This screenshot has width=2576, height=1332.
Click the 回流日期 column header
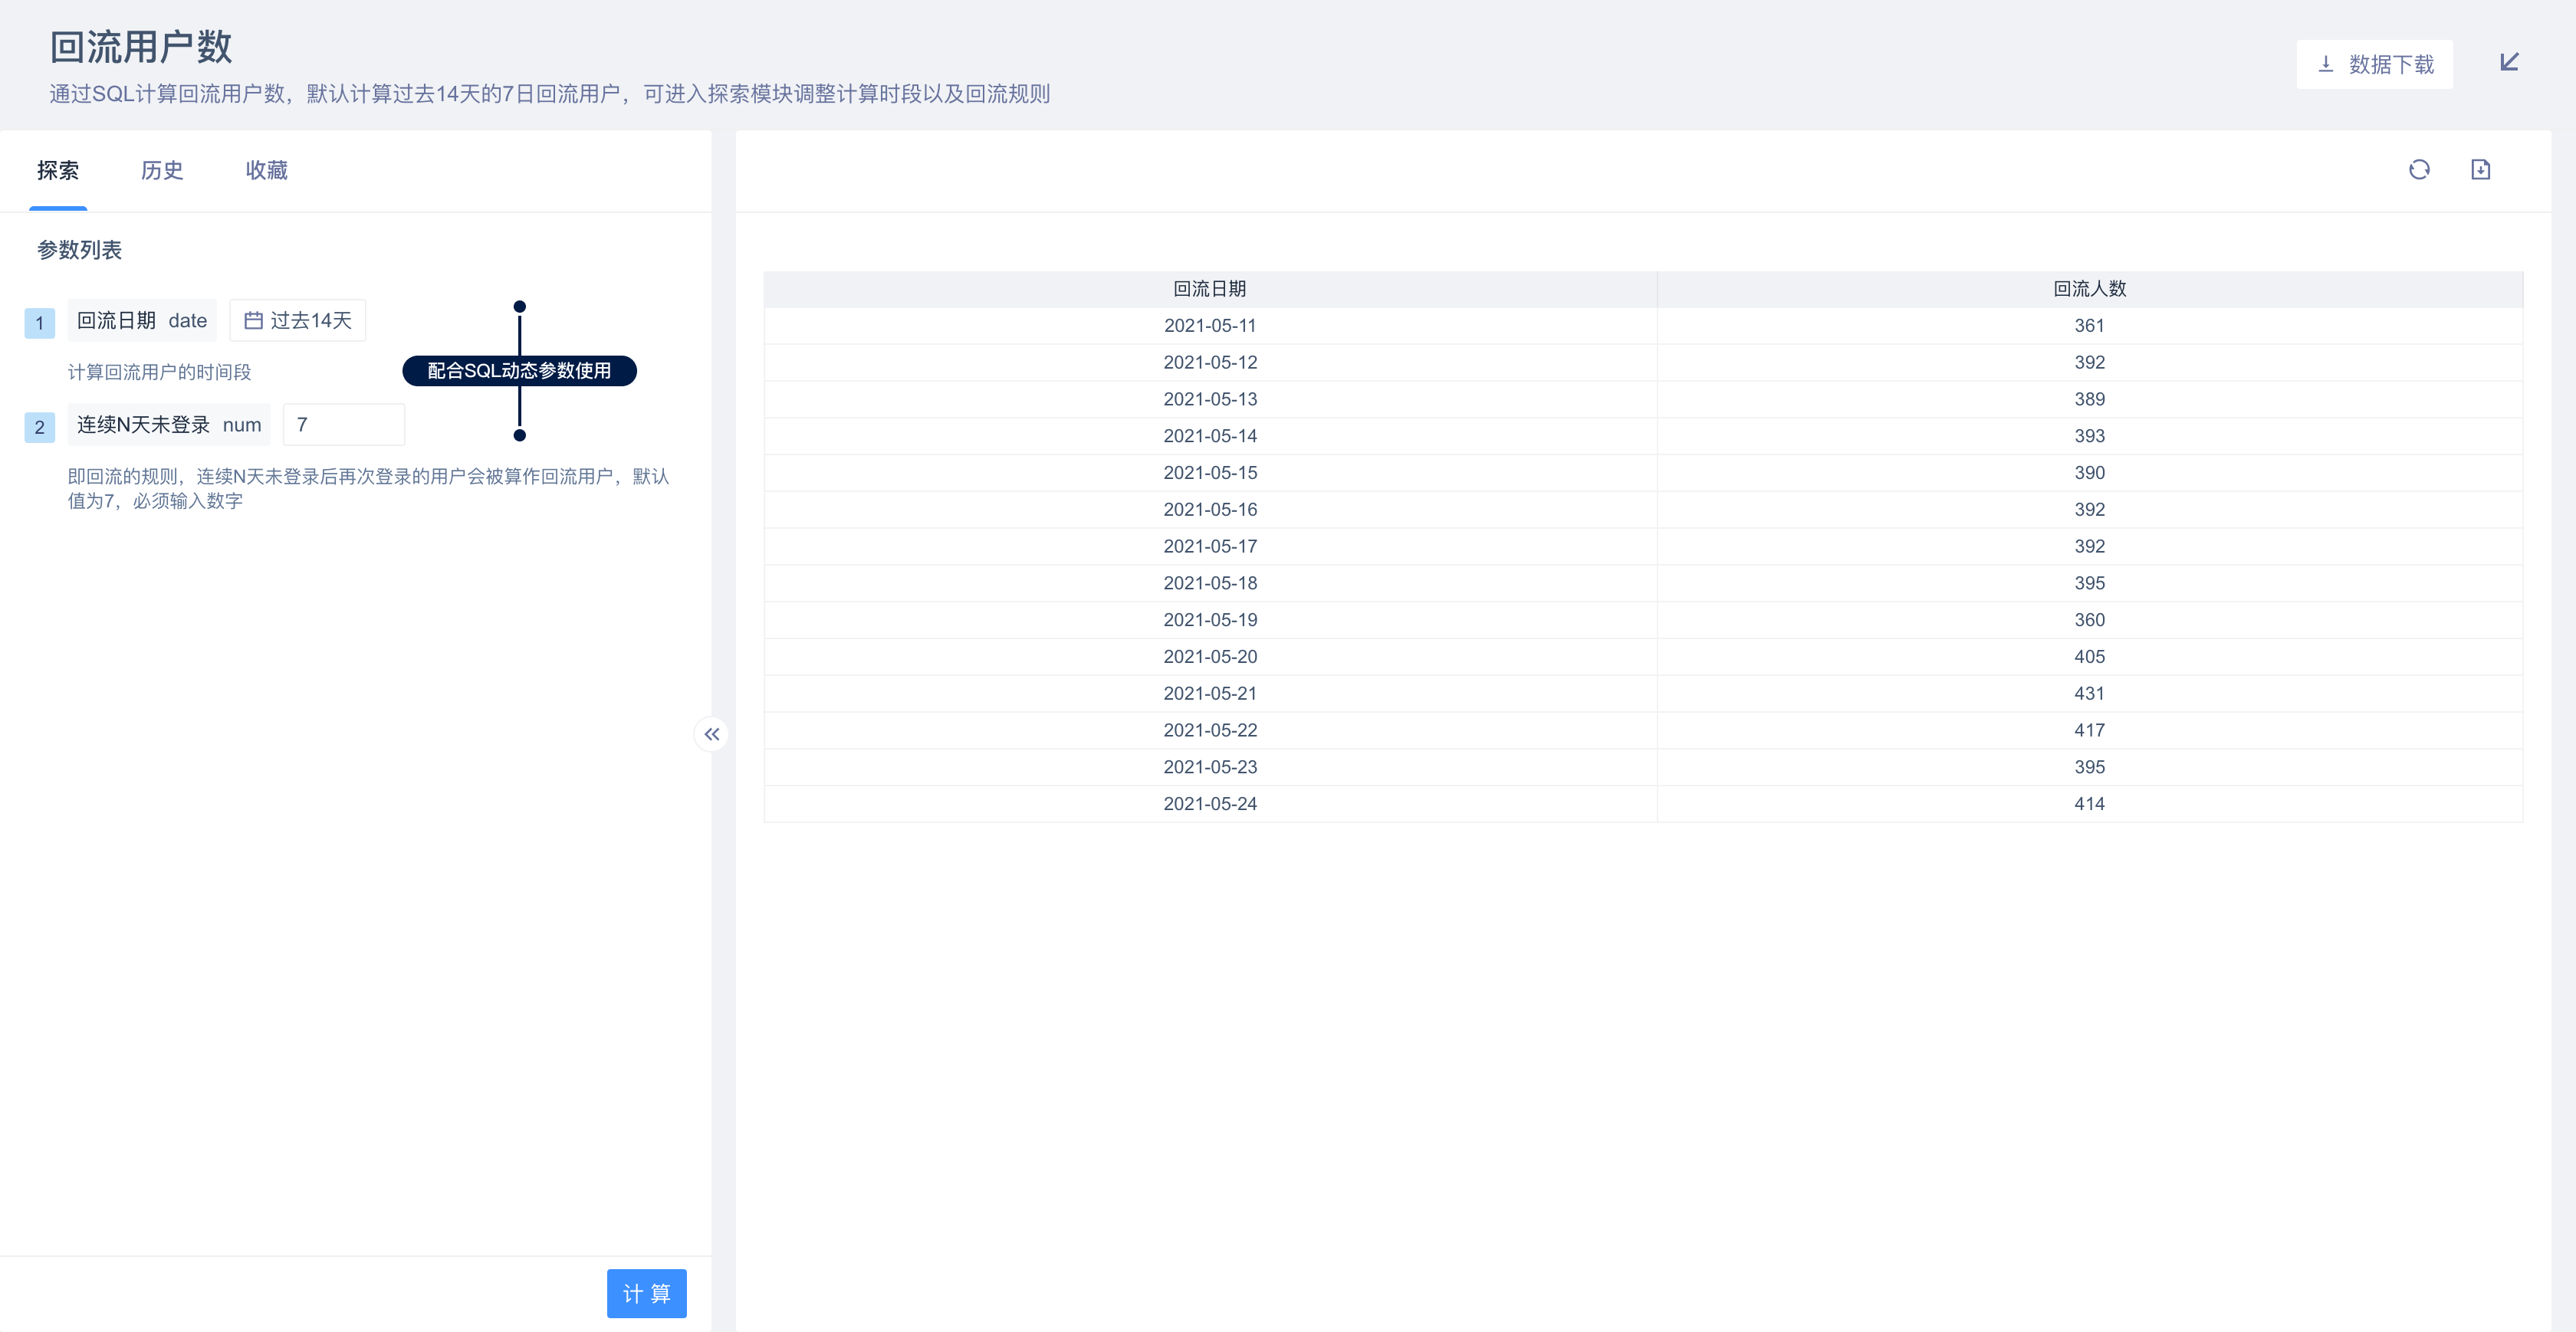click(x=1209, y=289)
